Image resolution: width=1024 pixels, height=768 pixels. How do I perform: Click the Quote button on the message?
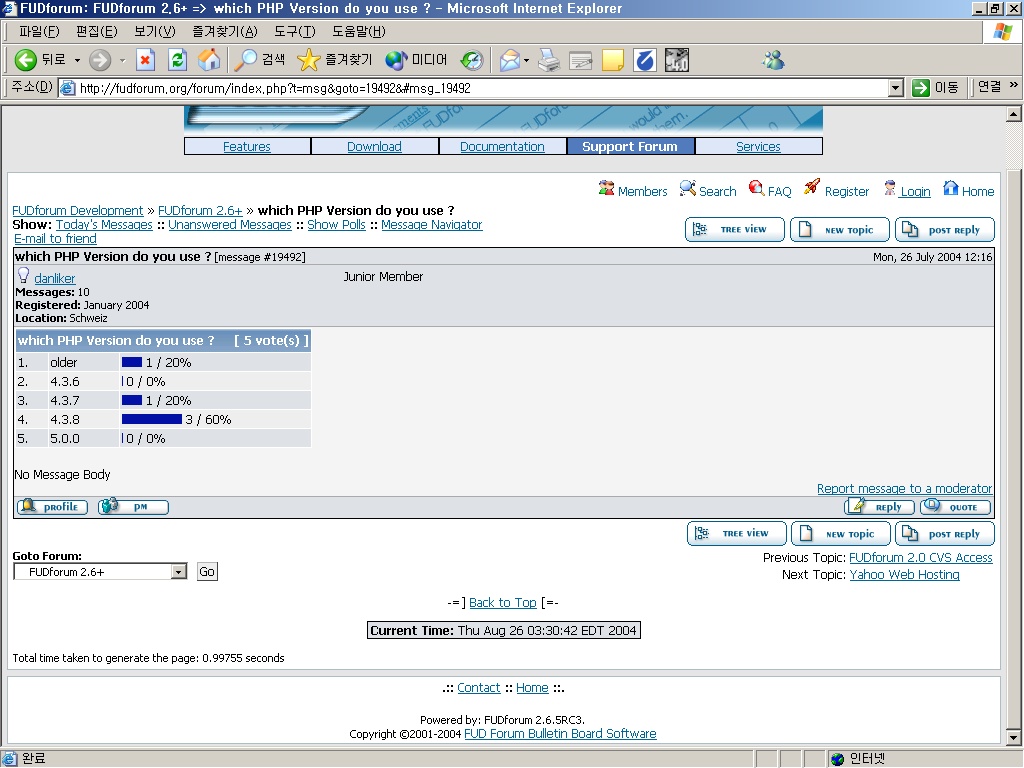click(955, 506)
